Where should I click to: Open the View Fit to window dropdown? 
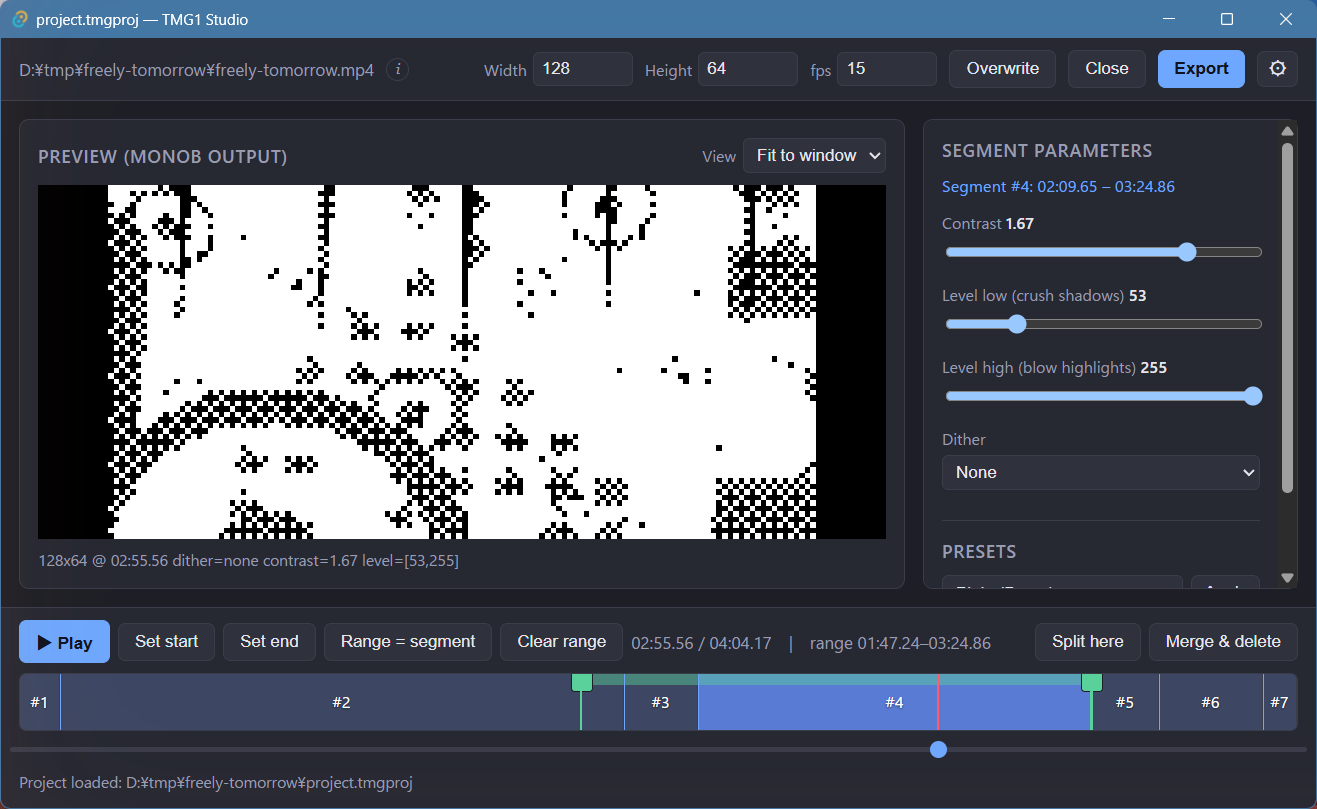click(x=814, y=156)
